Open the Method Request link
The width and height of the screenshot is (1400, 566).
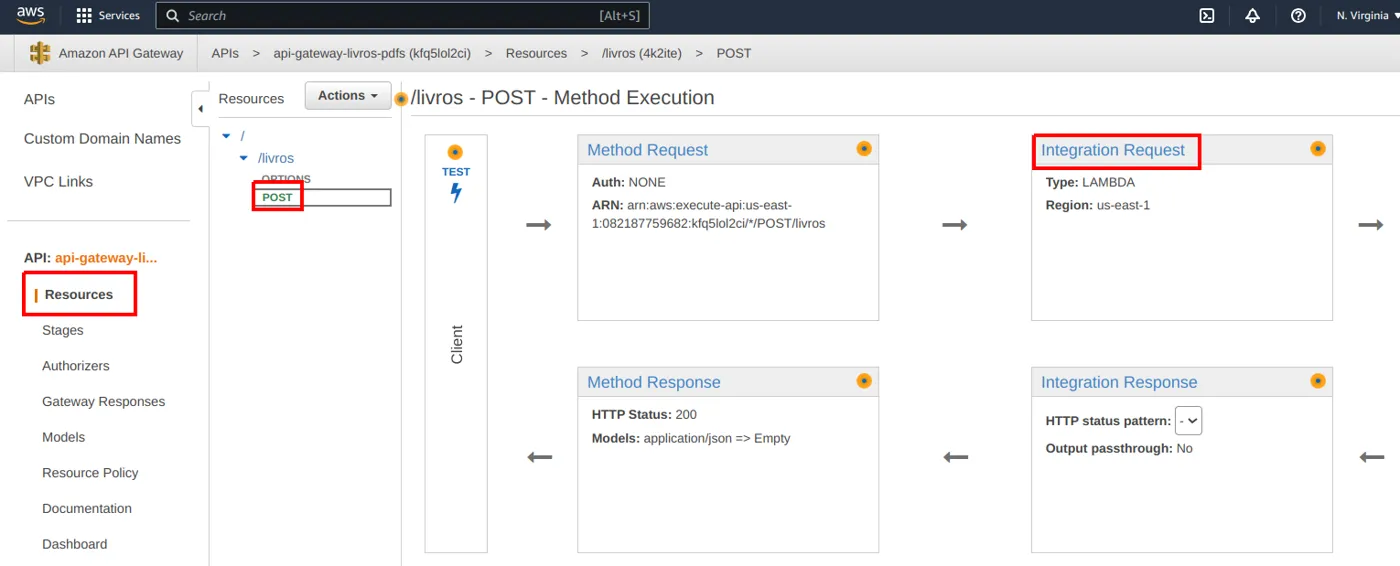tap(647, 150)
